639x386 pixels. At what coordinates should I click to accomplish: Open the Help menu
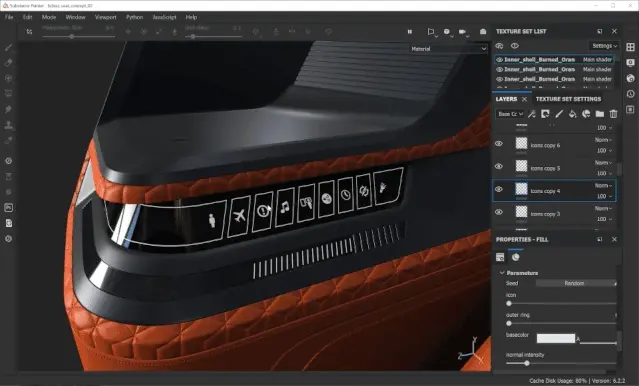[x=191, y=17]
